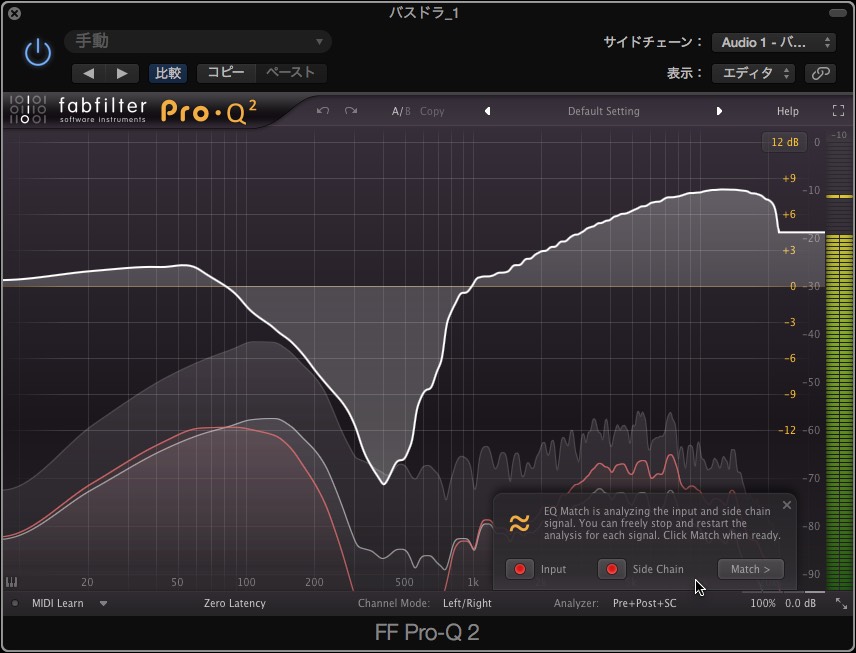Click the 1k frequency axis label
Image resolution: width=856 pixels, height=653 pixels.
pos(473,582)
